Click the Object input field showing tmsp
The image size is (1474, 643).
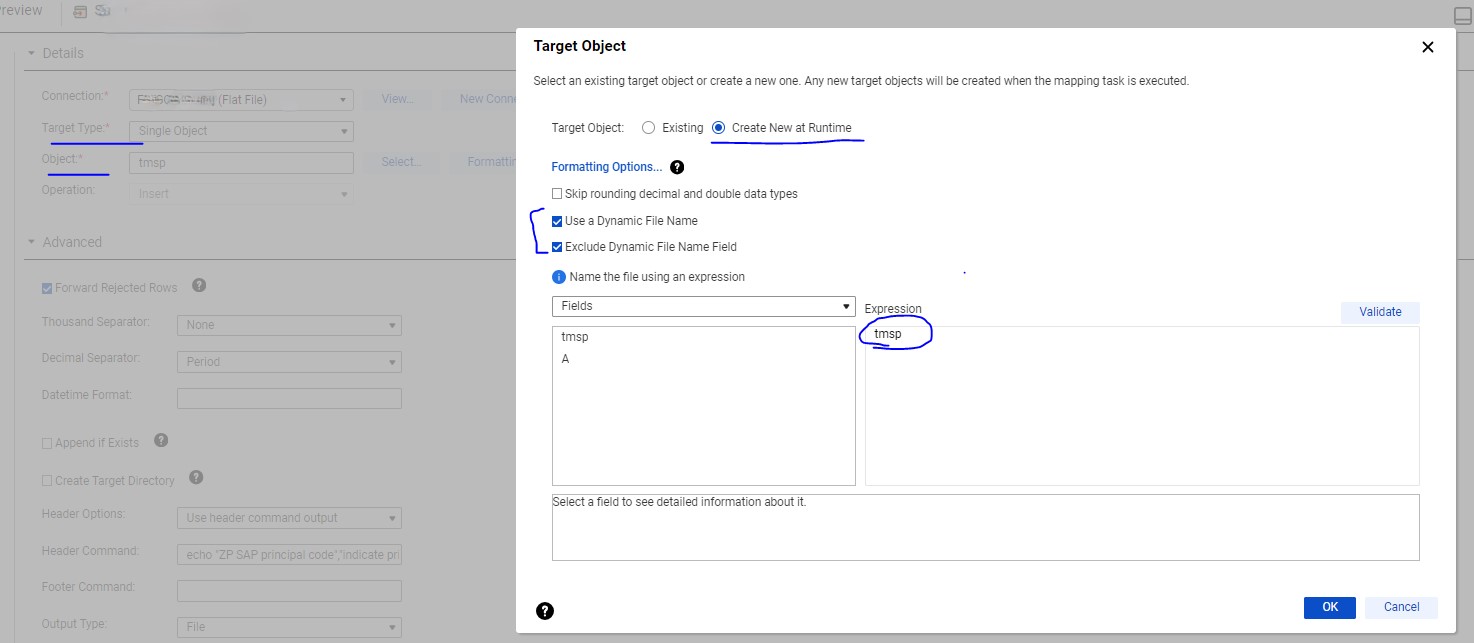(241, 163)
